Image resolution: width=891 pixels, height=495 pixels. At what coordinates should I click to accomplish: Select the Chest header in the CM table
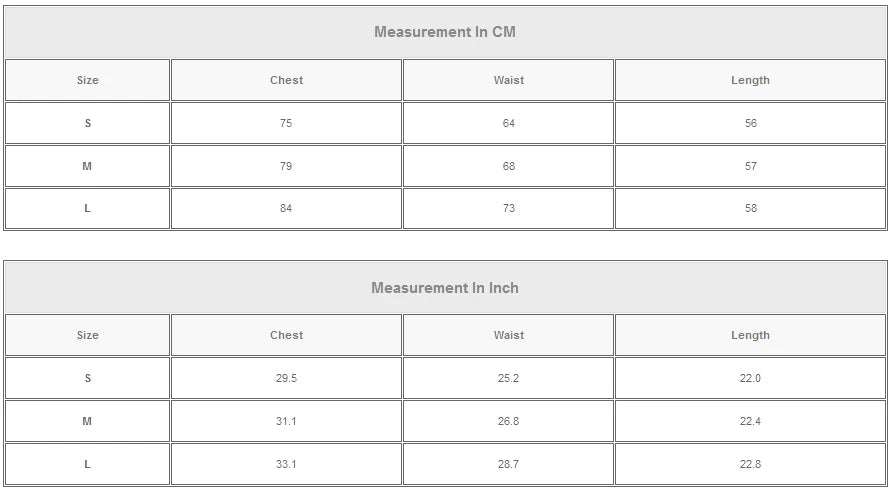286,80
